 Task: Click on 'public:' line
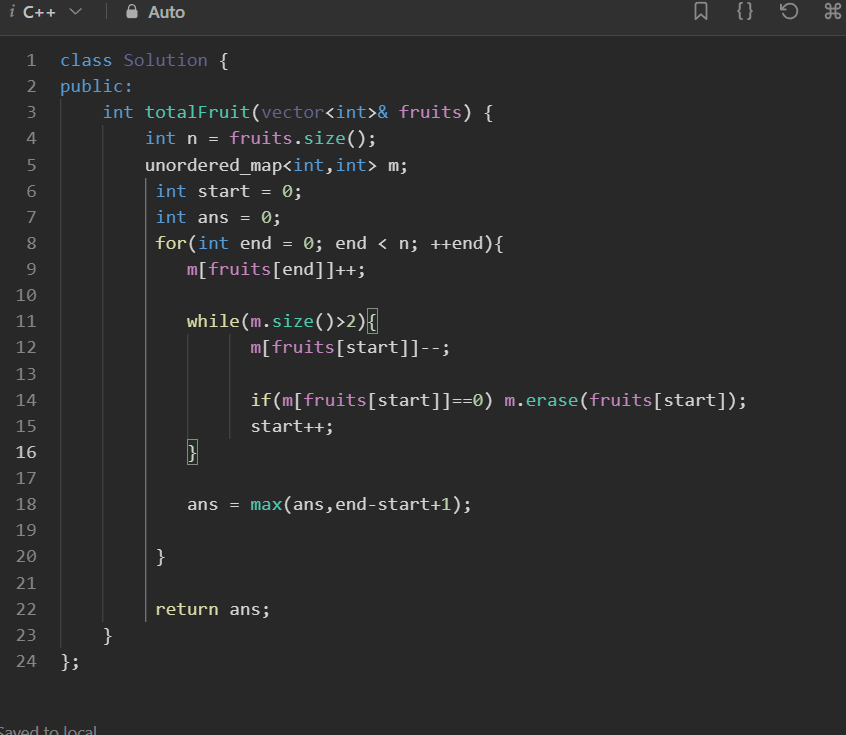point(96,86)
